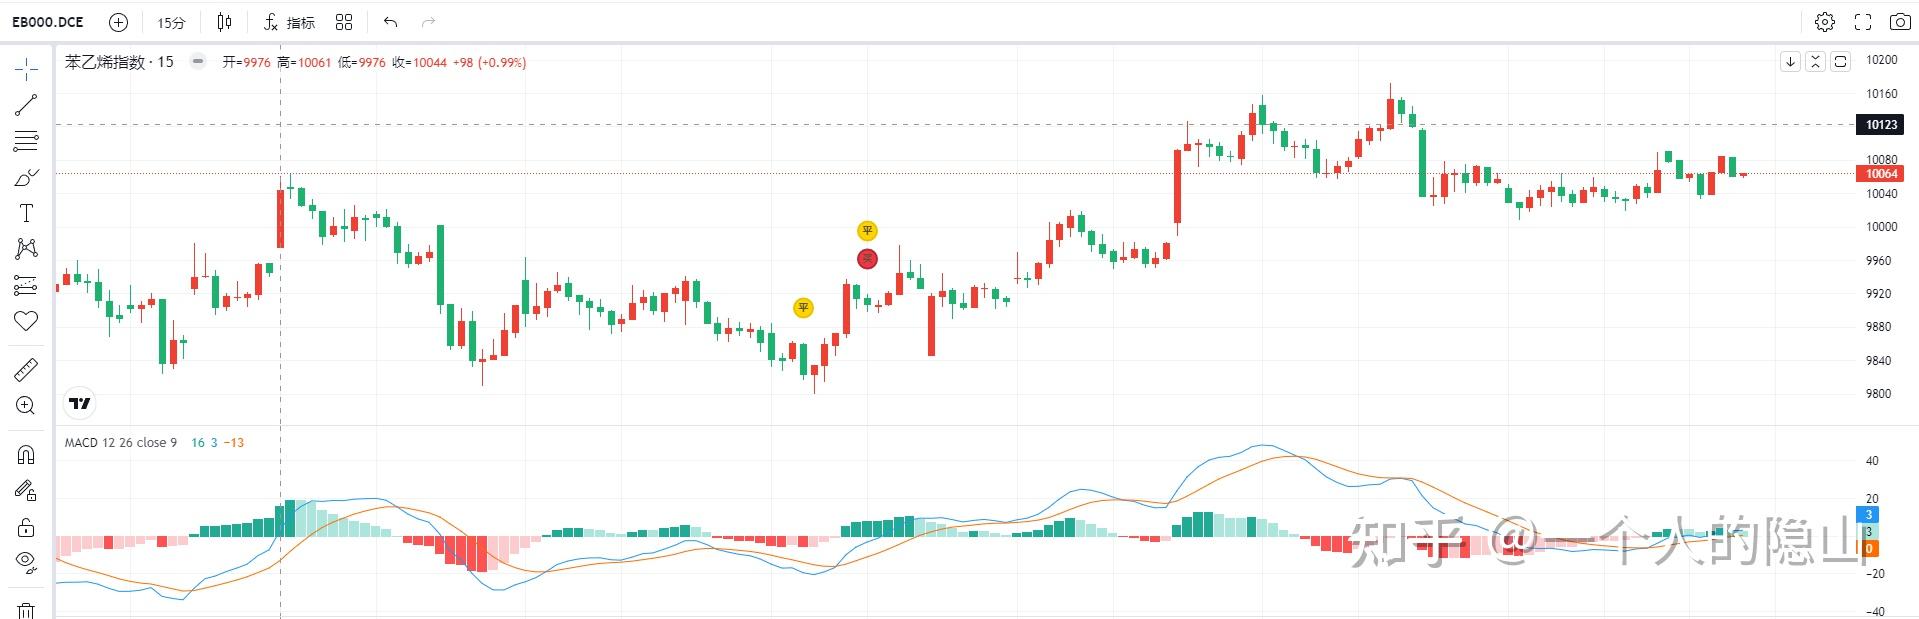Select the text annotation tool
The width and height of the screenshot is (1919, 619).
26,213
